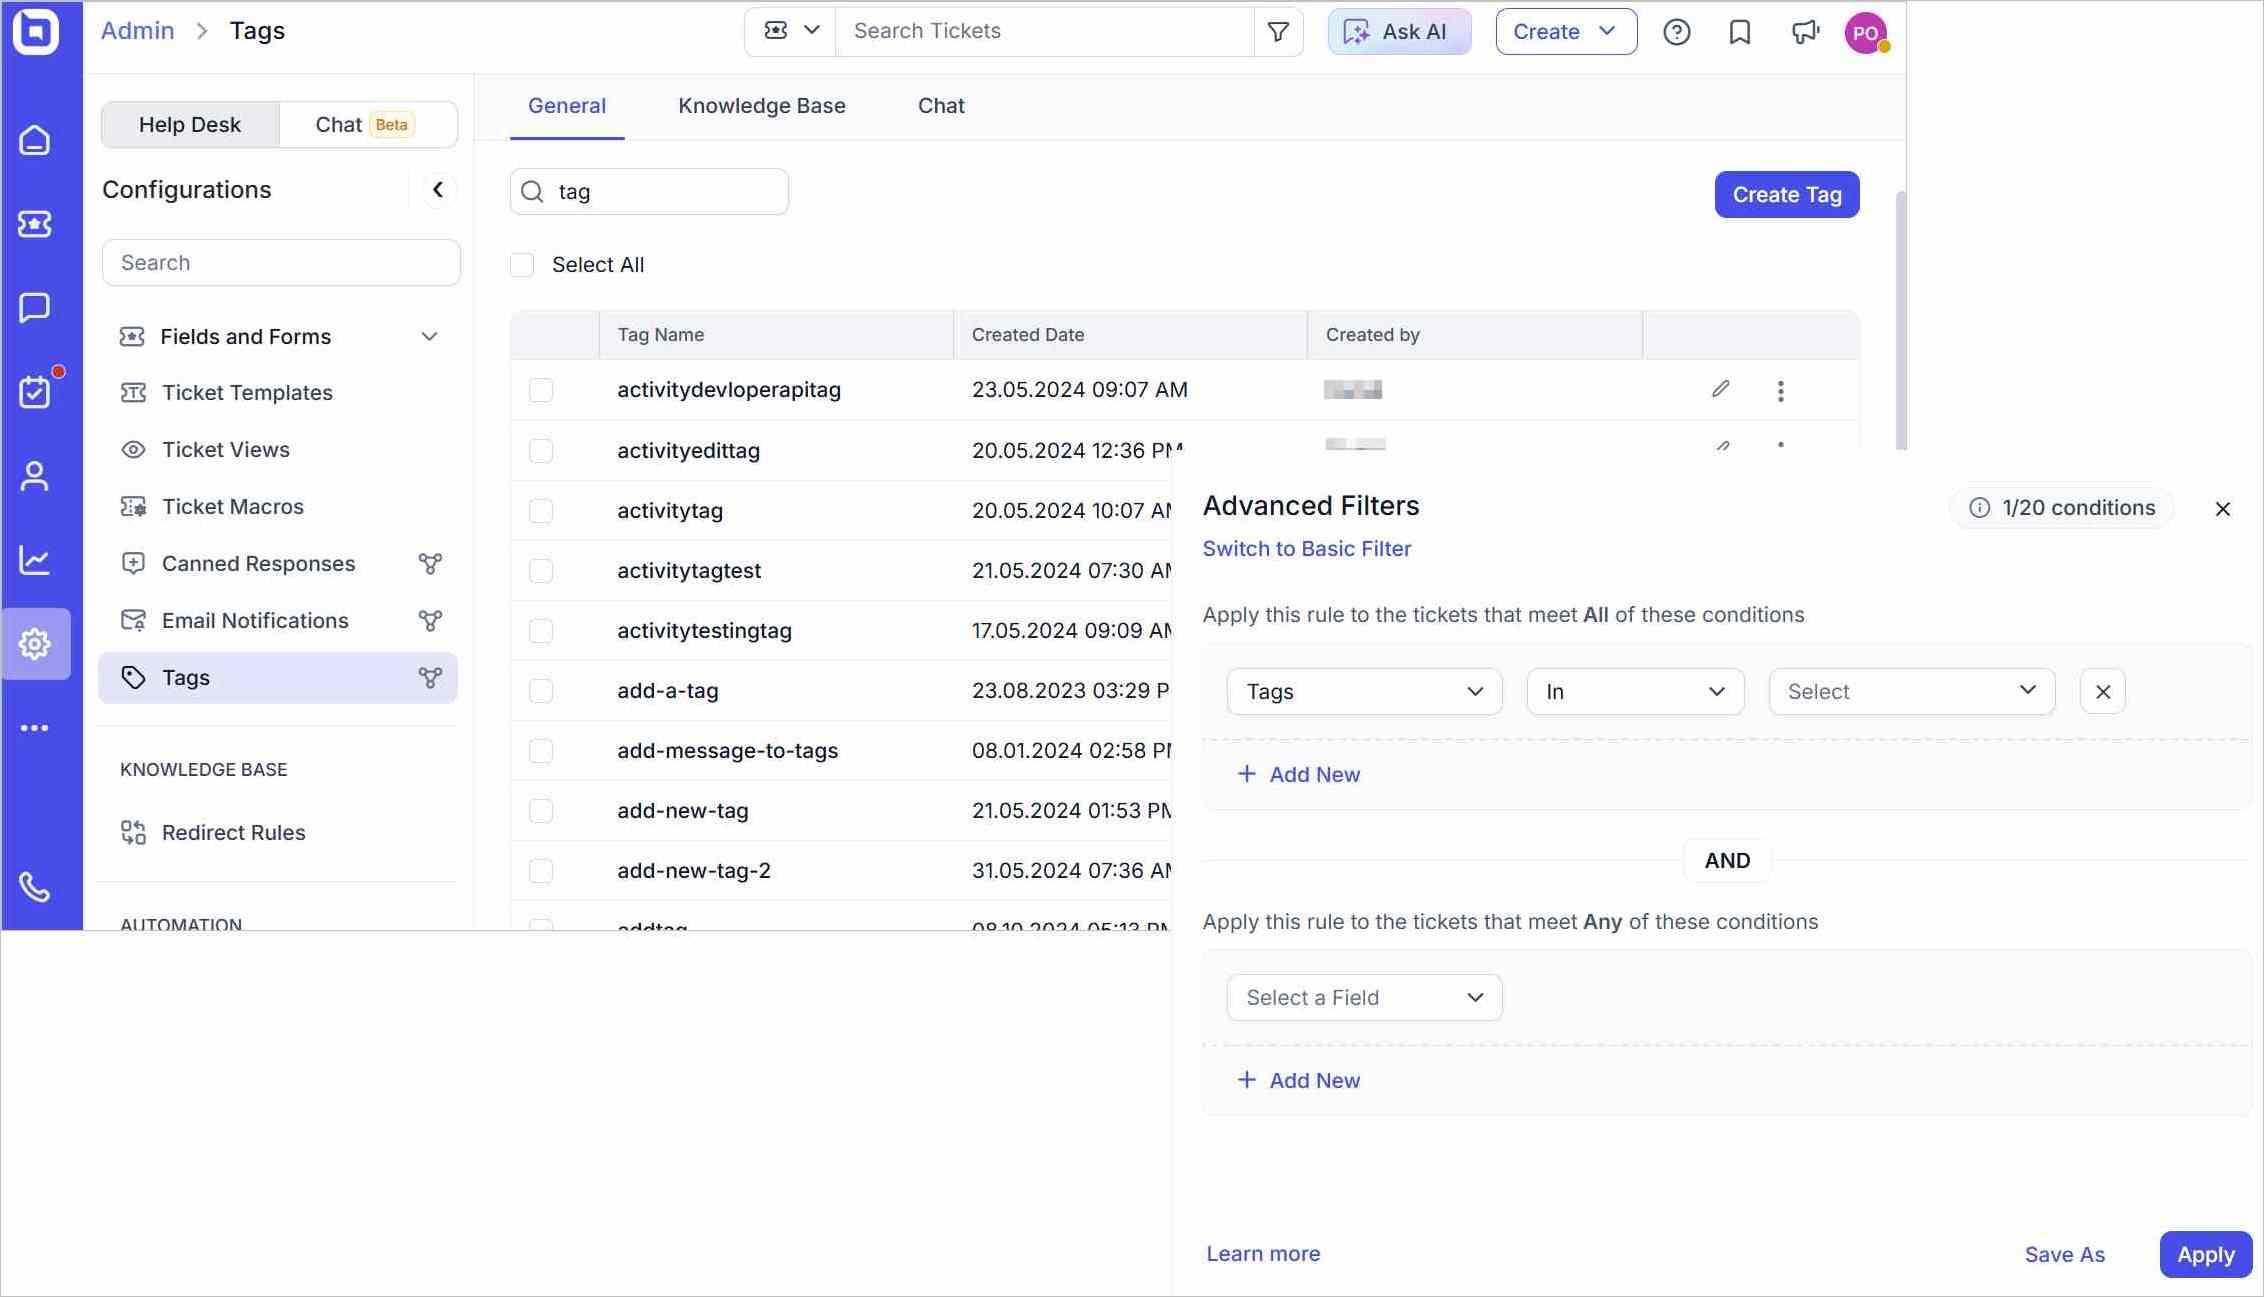Check the activitytestingtag checkbox
This screenshot has width=2264, height=1297.
pyautogui.click(x=541, y=631)
